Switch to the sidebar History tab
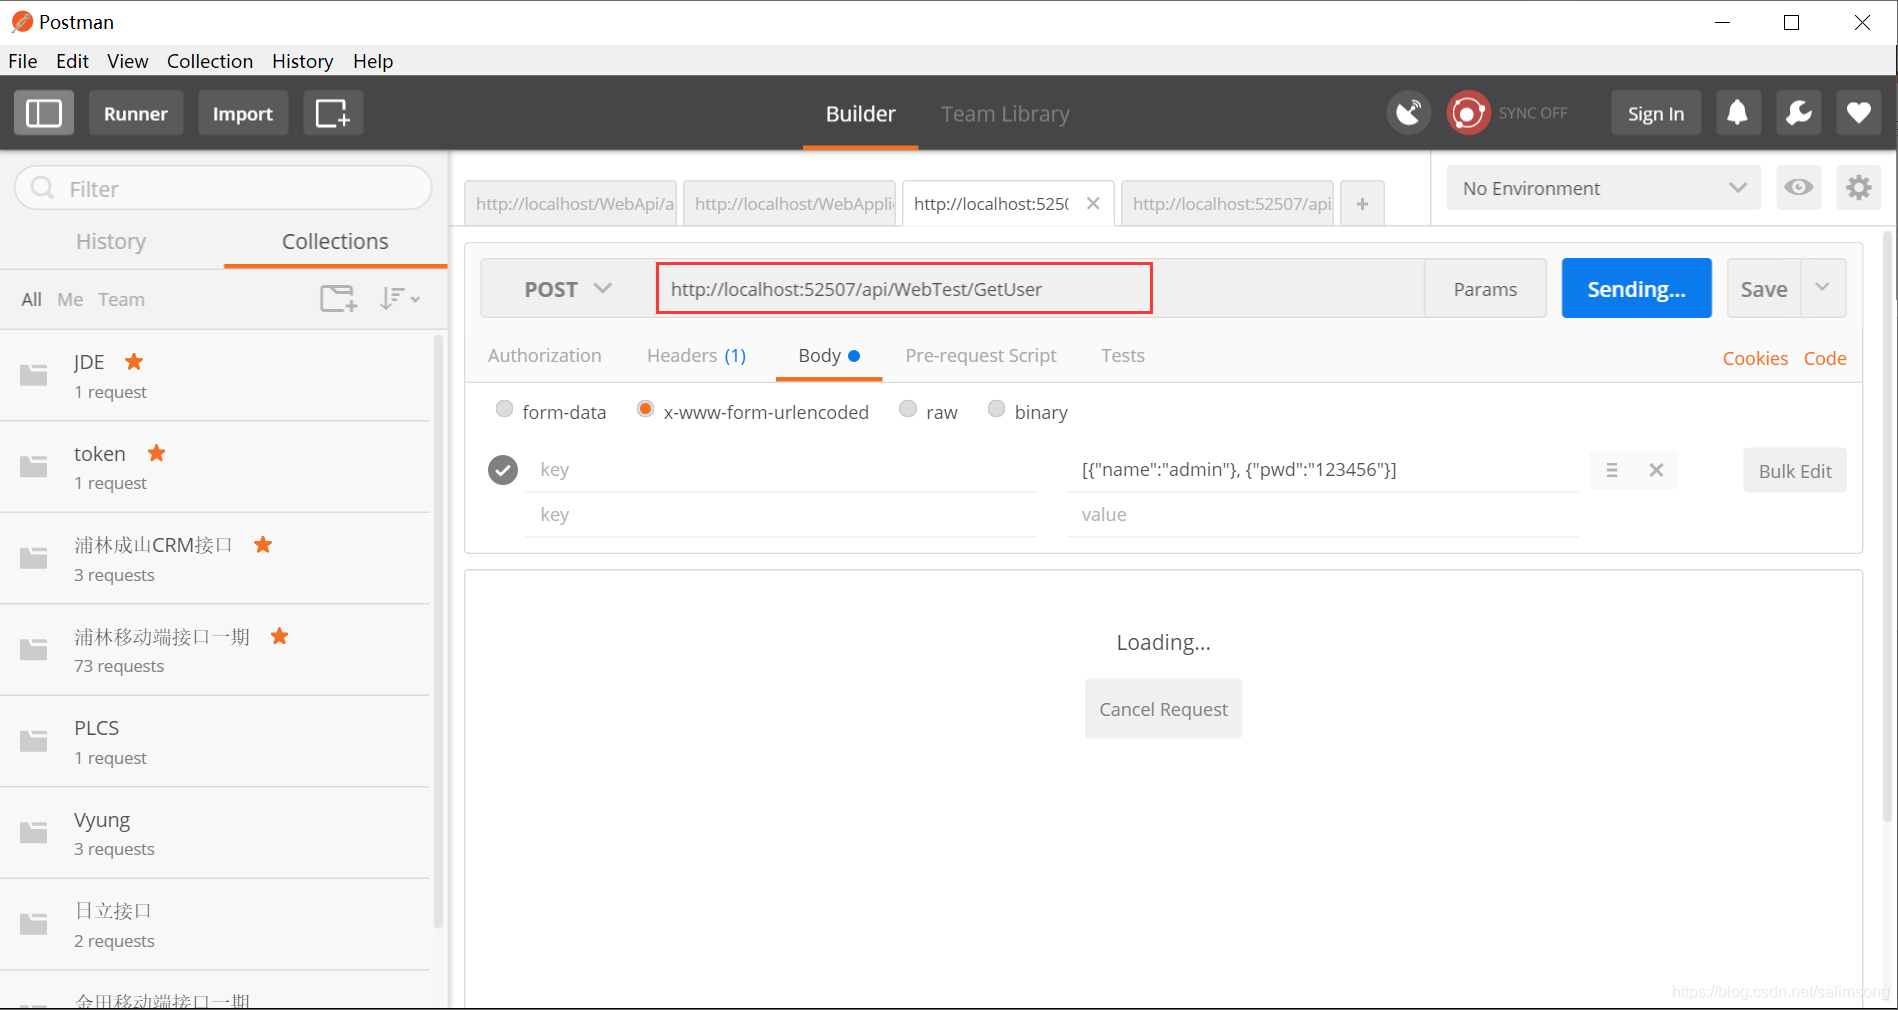The height and width of the screenshot is (1010, 1898). [111, 241]
